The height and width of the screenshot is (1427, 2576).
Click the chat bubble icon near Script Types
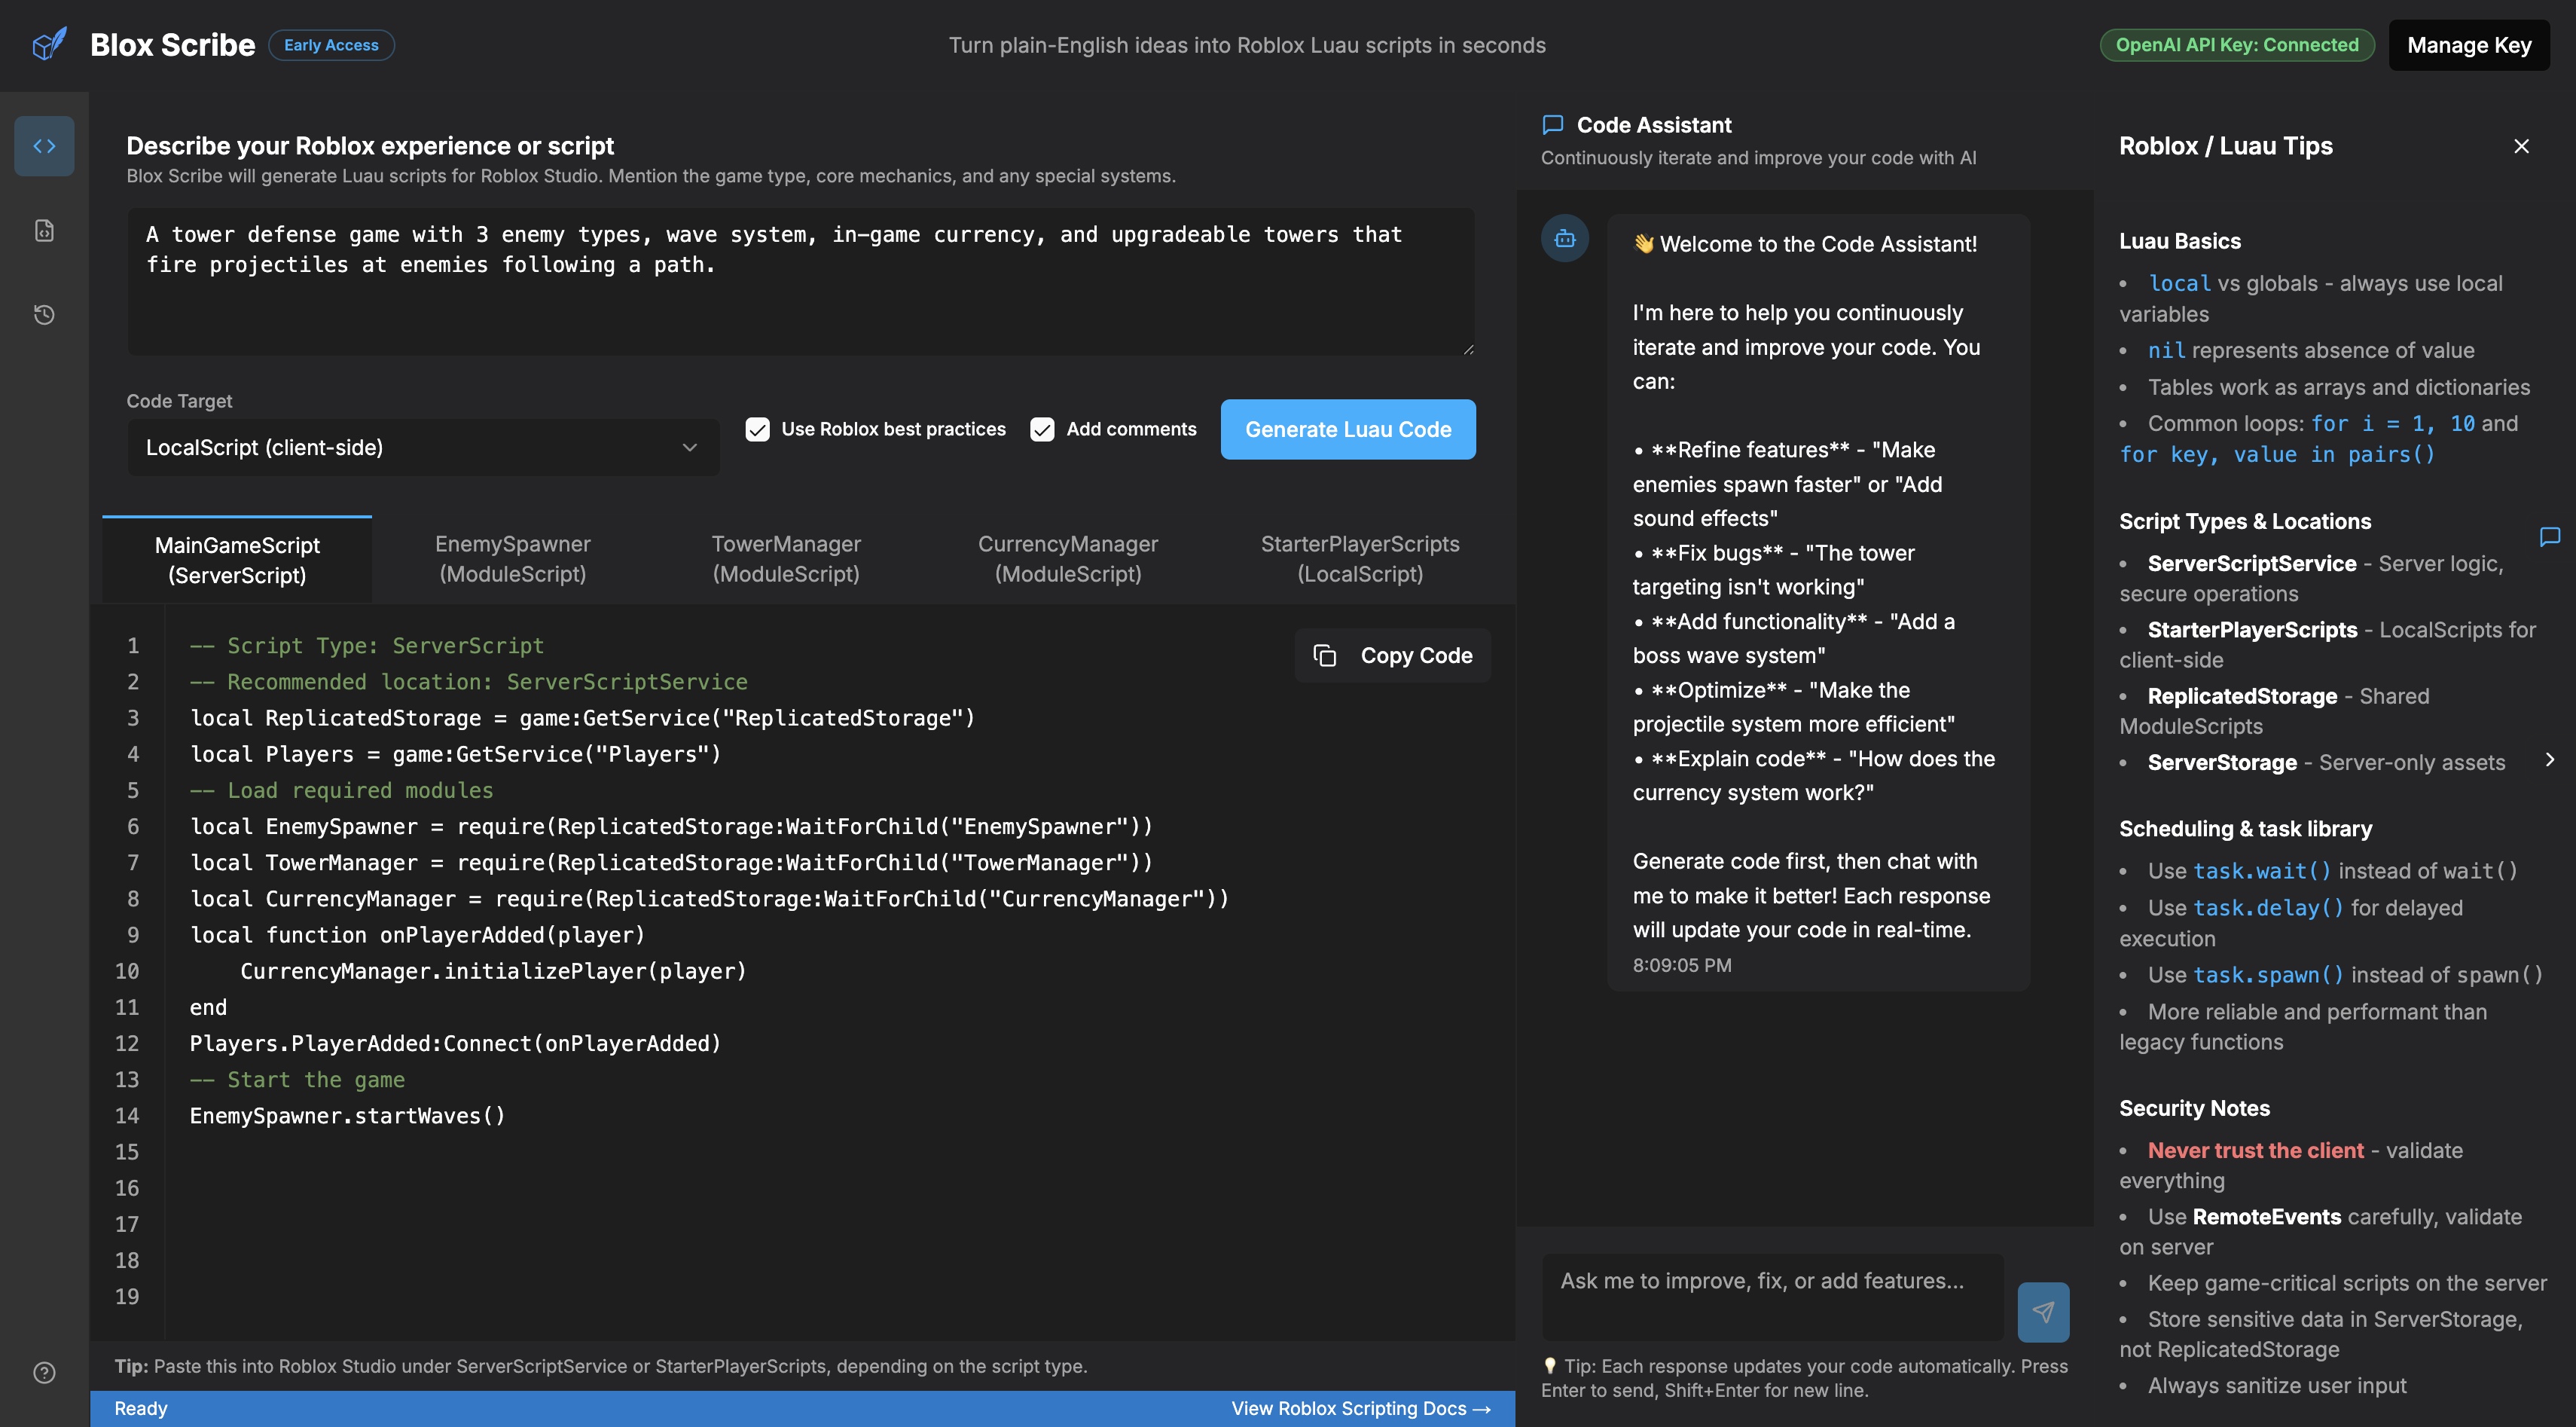[2548, 536]
